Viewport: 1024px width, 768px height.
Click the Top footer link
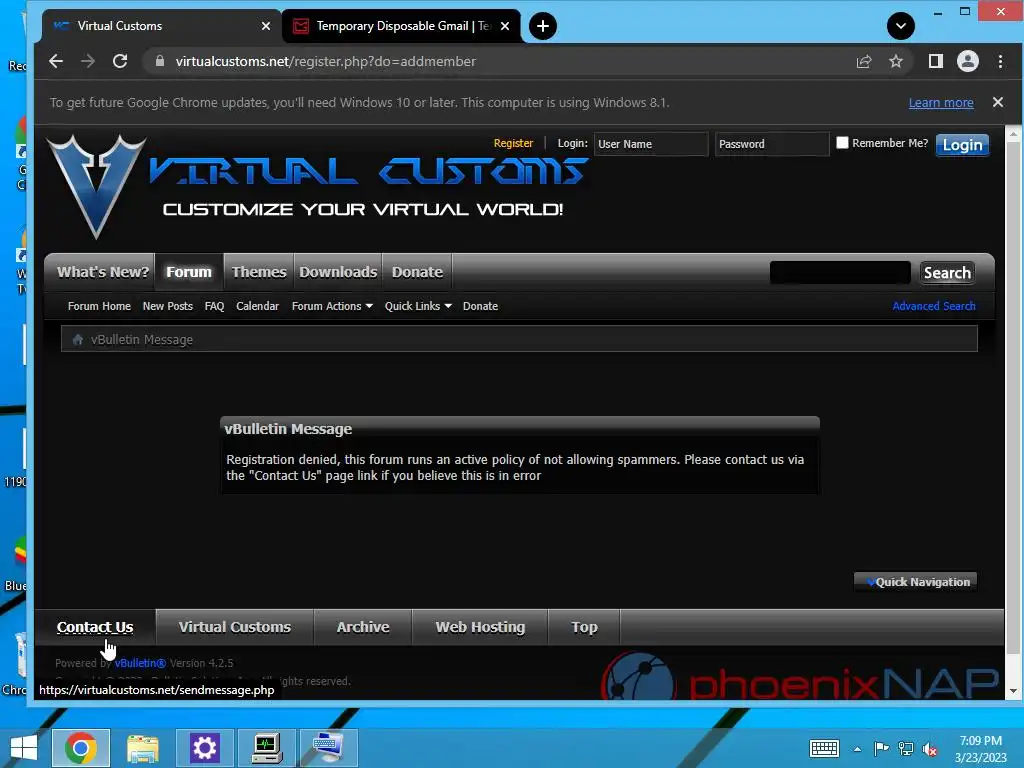[x=584, y=627]
